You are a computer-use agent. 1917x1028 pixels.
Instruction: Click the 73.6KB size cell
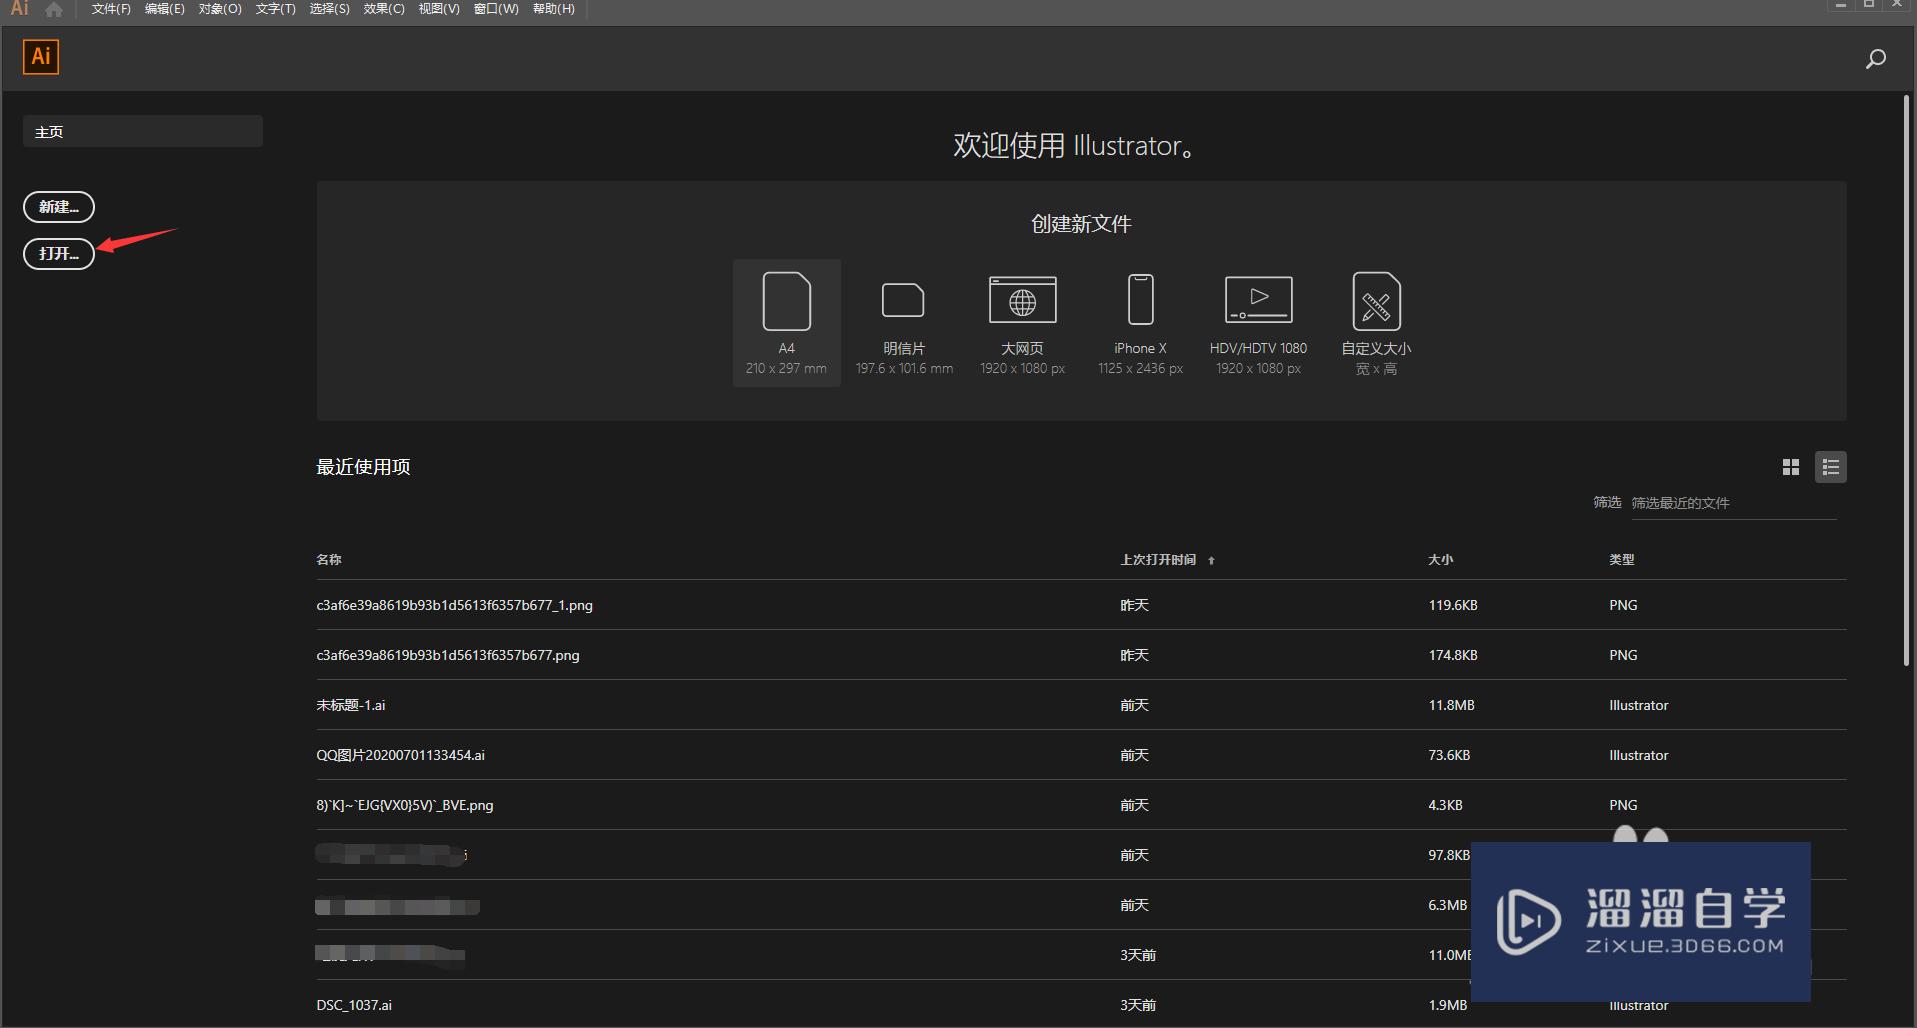[x=1449, y=755]
